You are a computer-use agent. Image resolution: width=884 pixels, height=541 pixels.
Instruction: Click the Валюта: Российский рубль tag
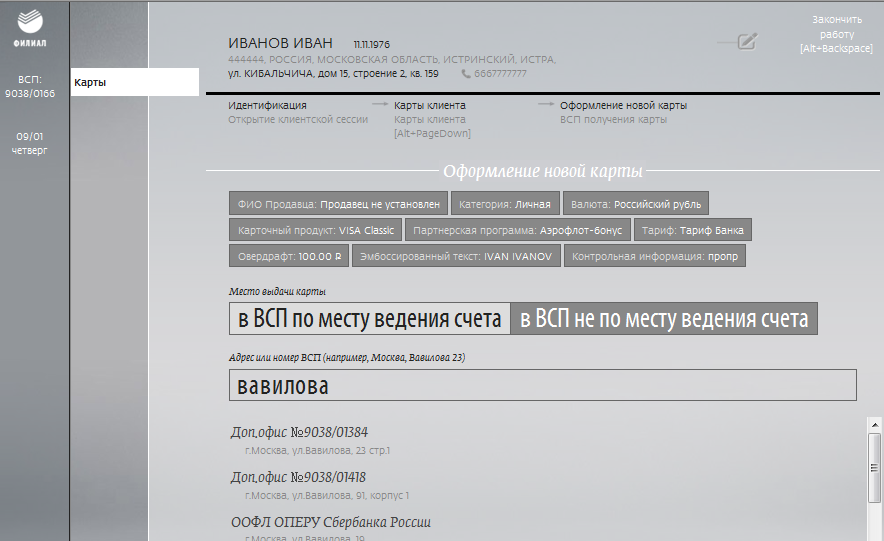tap(635, 204)
